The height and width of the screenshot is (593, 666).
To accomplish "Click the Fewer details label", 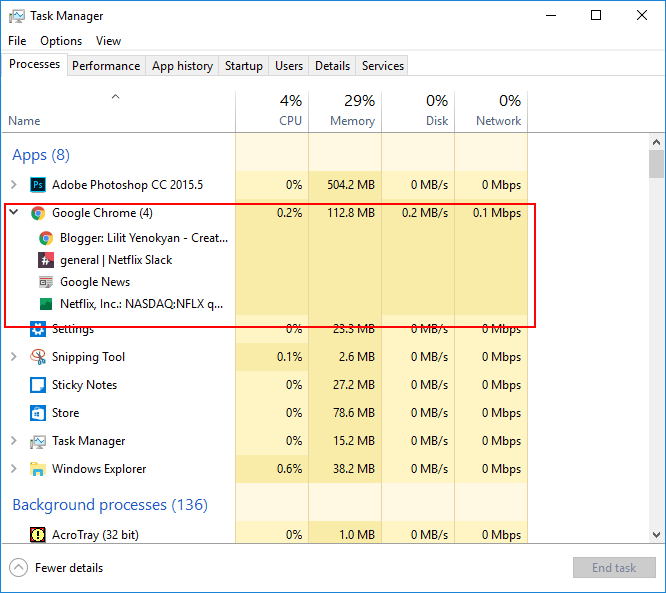I will point(69,568).
